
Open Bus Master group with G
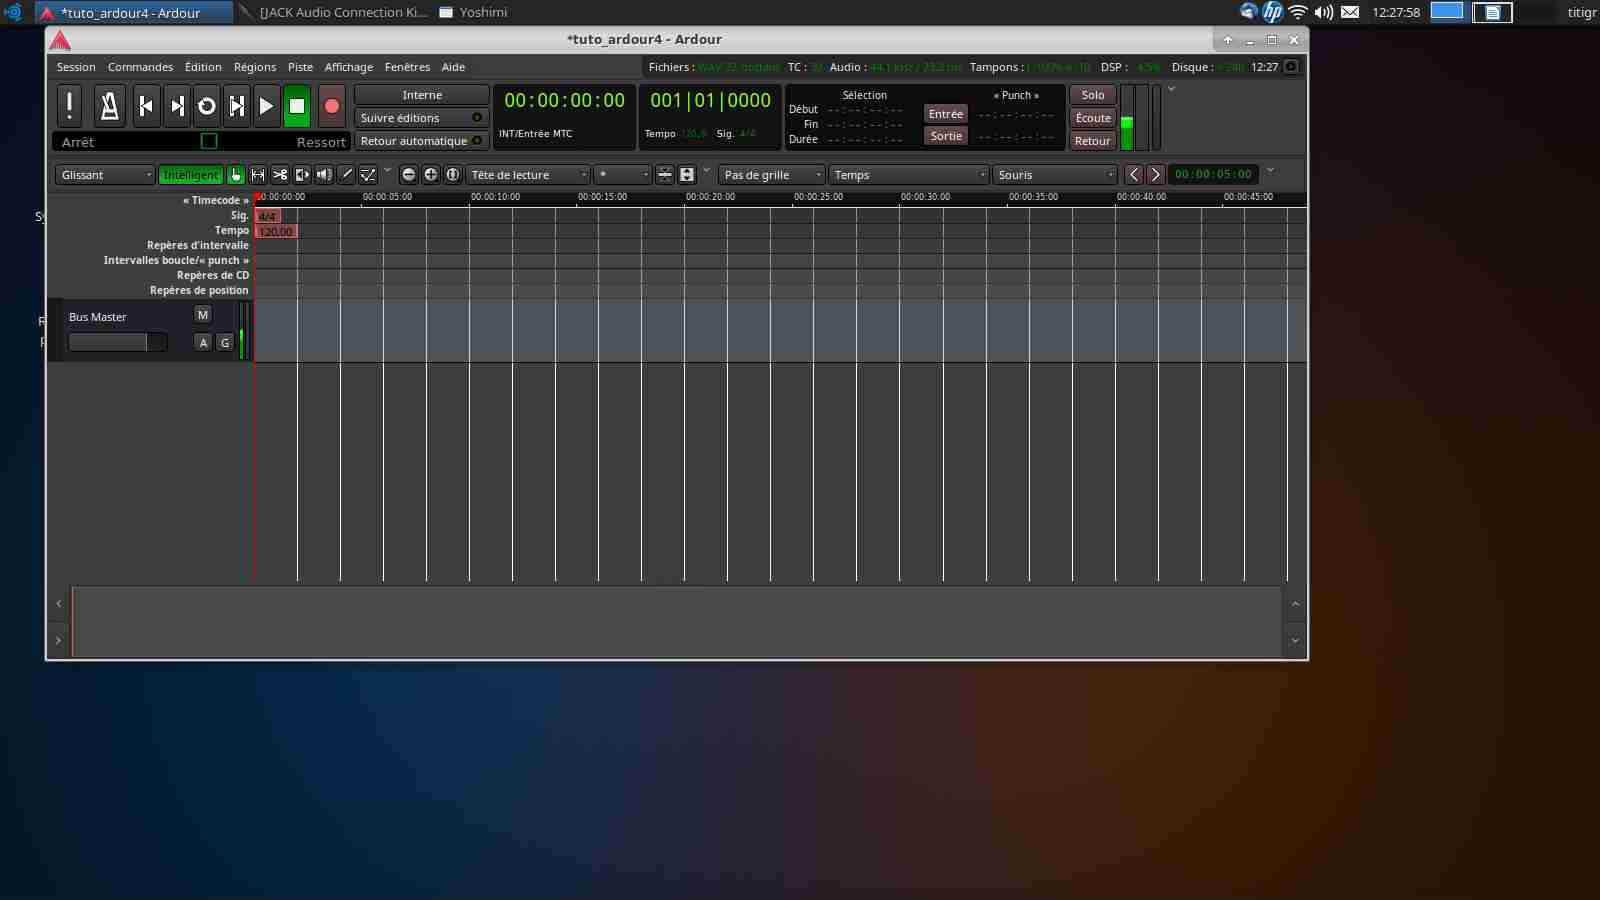point(225,342)
